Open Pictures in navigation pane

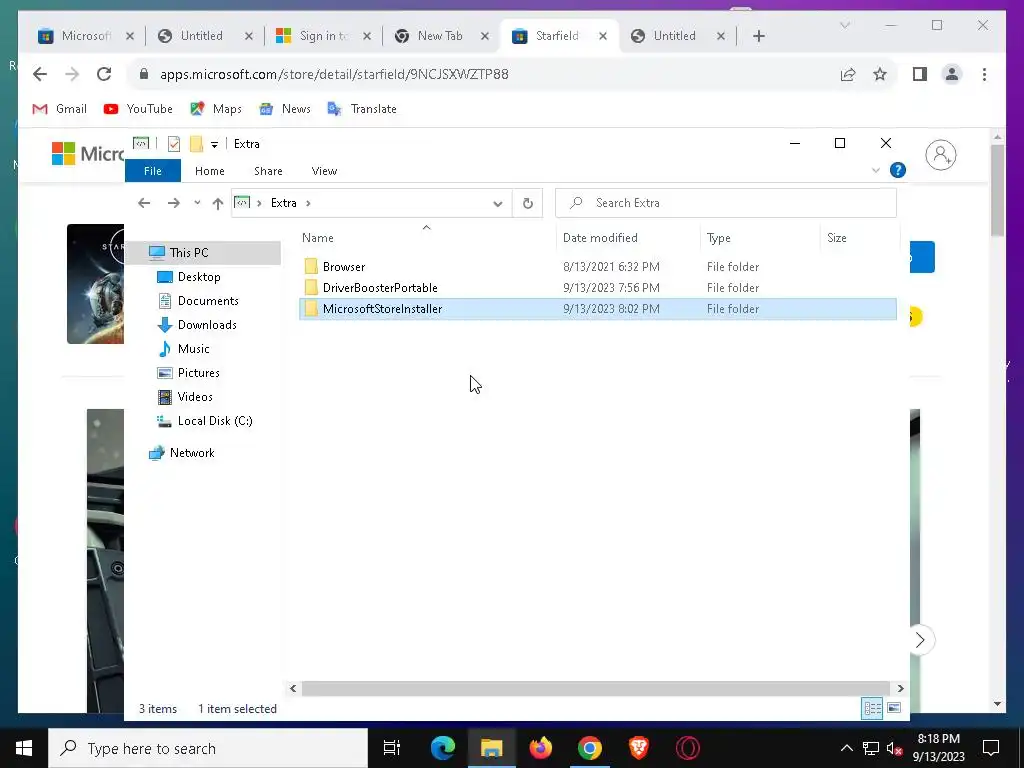[x=199, y=373]
